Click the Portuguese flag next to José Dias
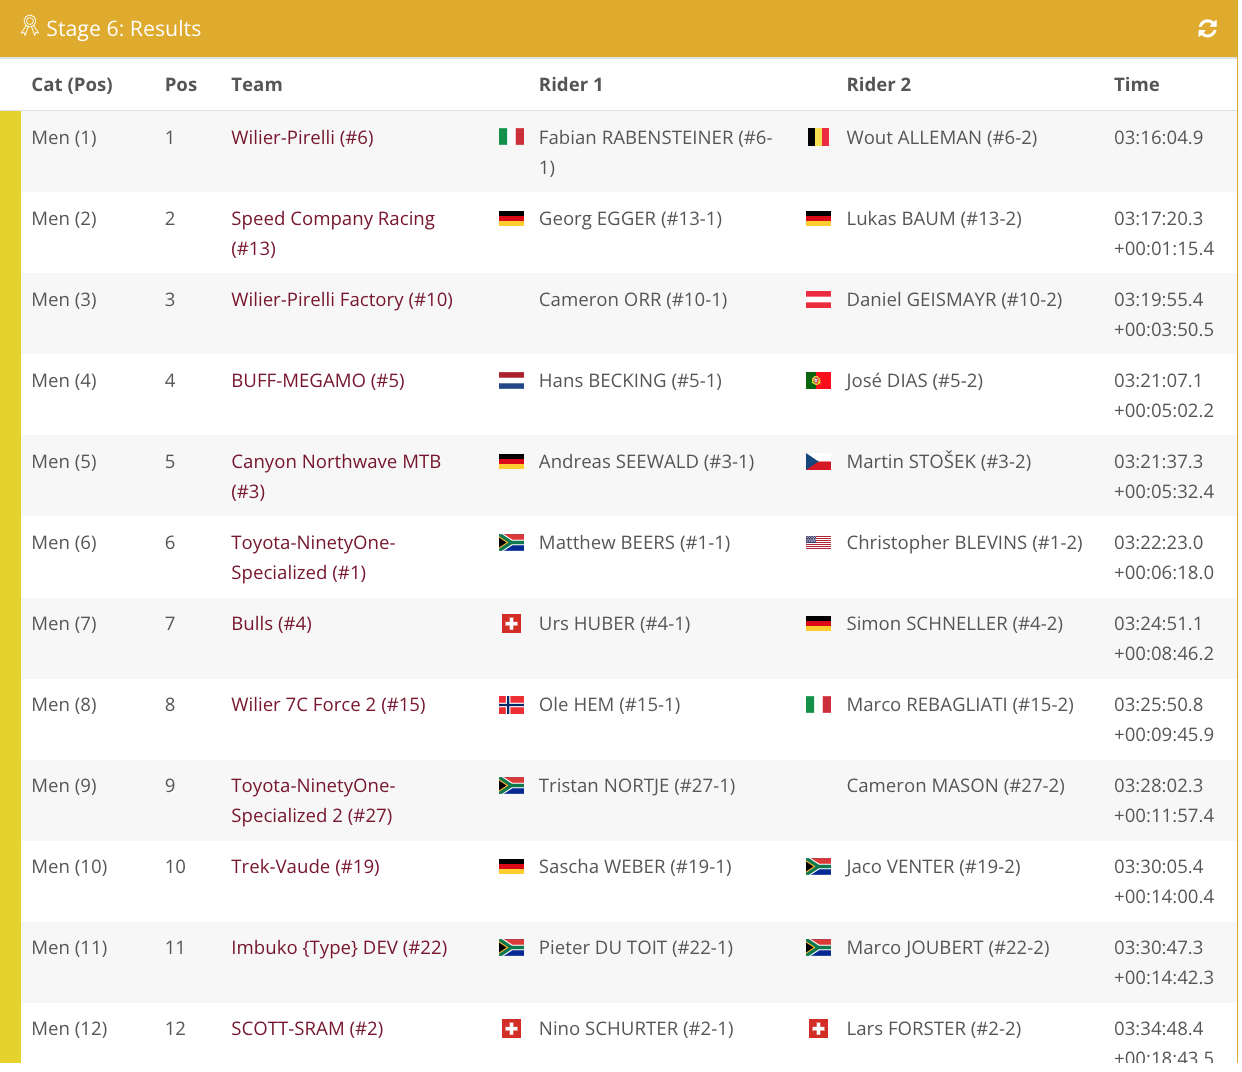1242x1072 pixels. click(818, 380)
